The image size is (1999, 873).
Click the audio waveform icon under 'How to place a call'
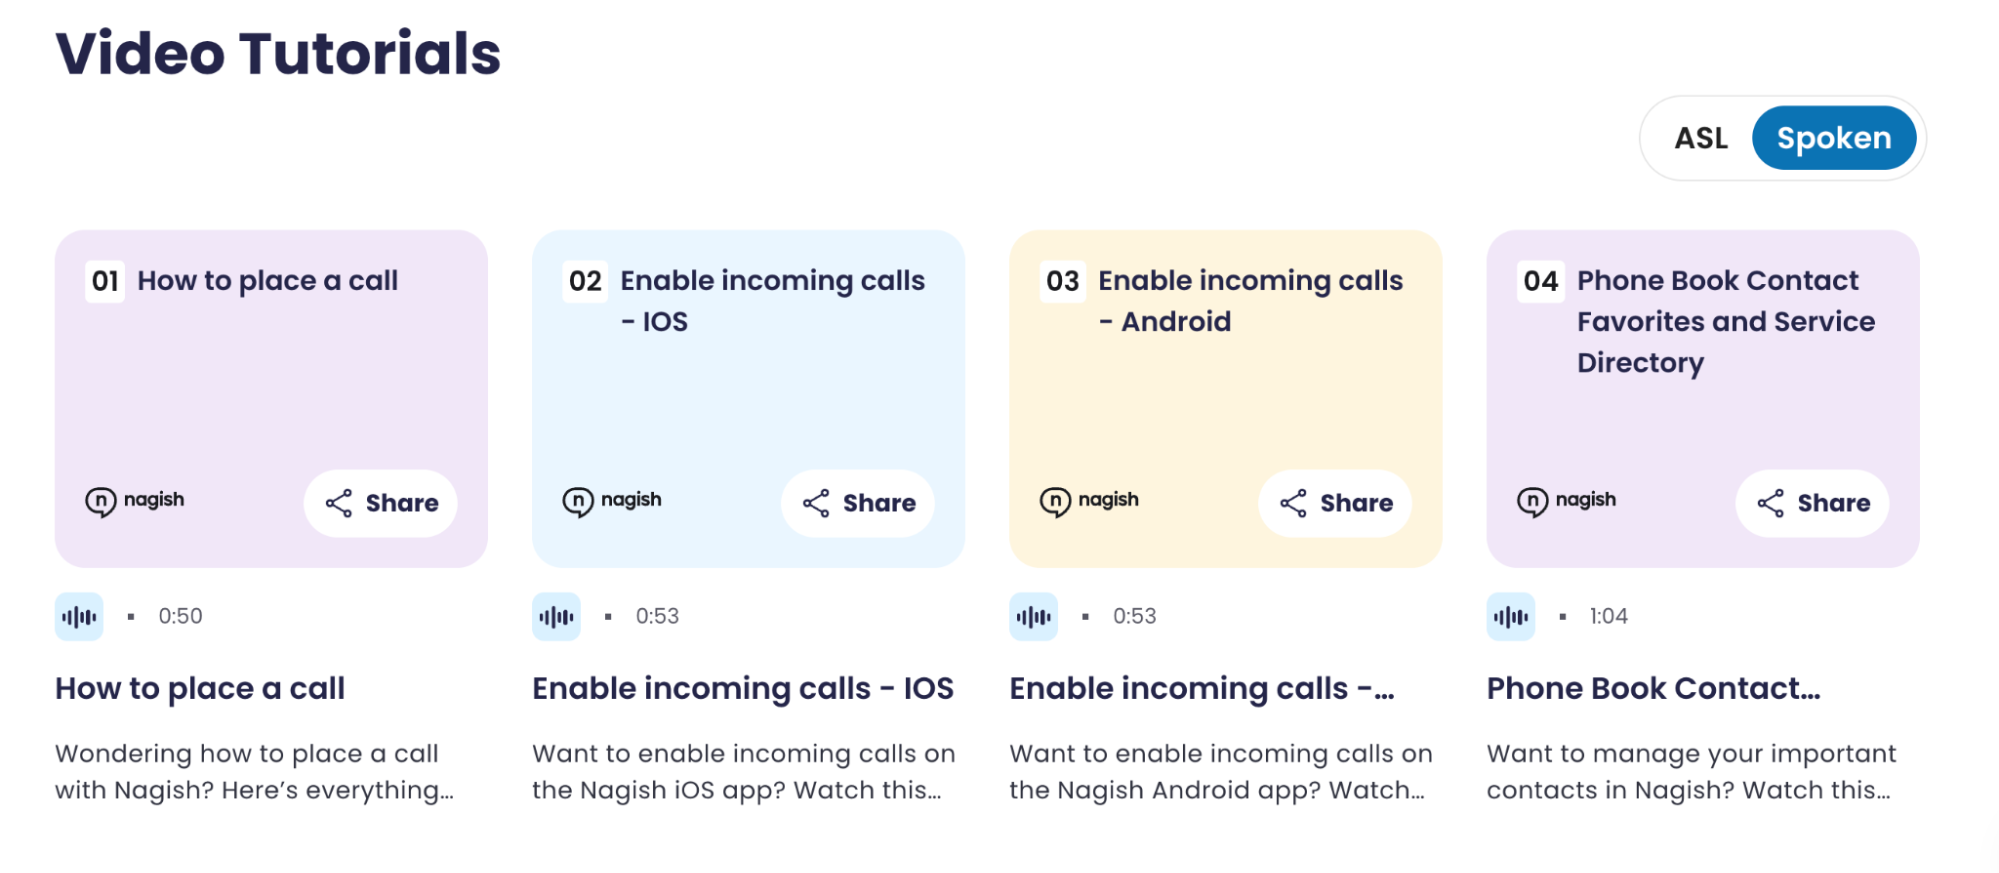point(79,616)
